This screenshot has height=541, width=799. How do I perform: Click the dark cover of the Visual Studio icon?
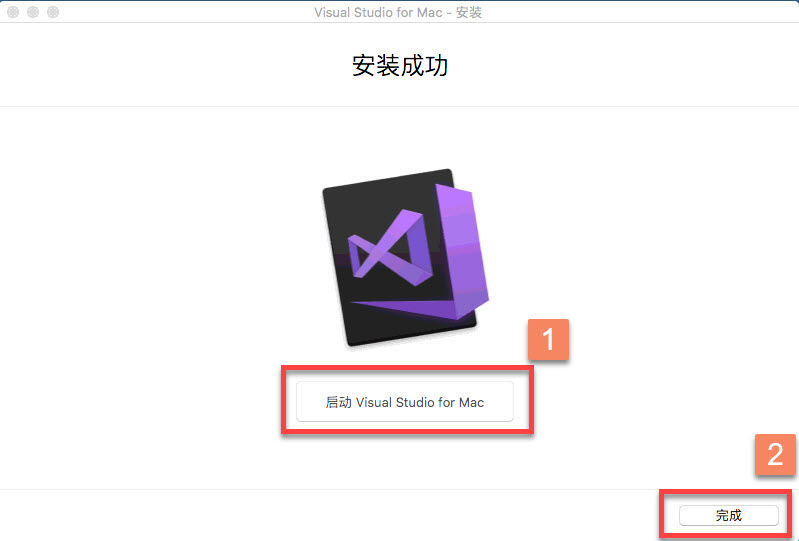pyautogui.click(x=357, y=214)
